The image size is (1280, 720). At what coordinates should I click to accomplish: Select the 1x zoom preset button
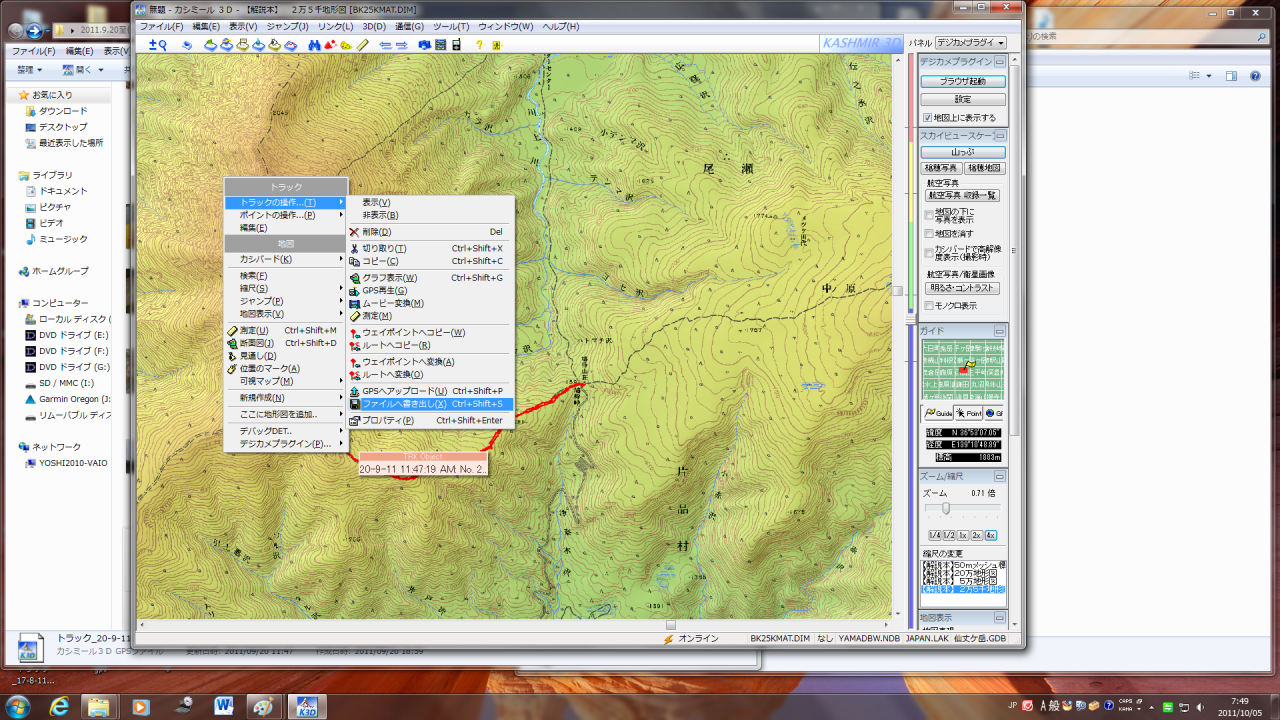coord(963,535)
